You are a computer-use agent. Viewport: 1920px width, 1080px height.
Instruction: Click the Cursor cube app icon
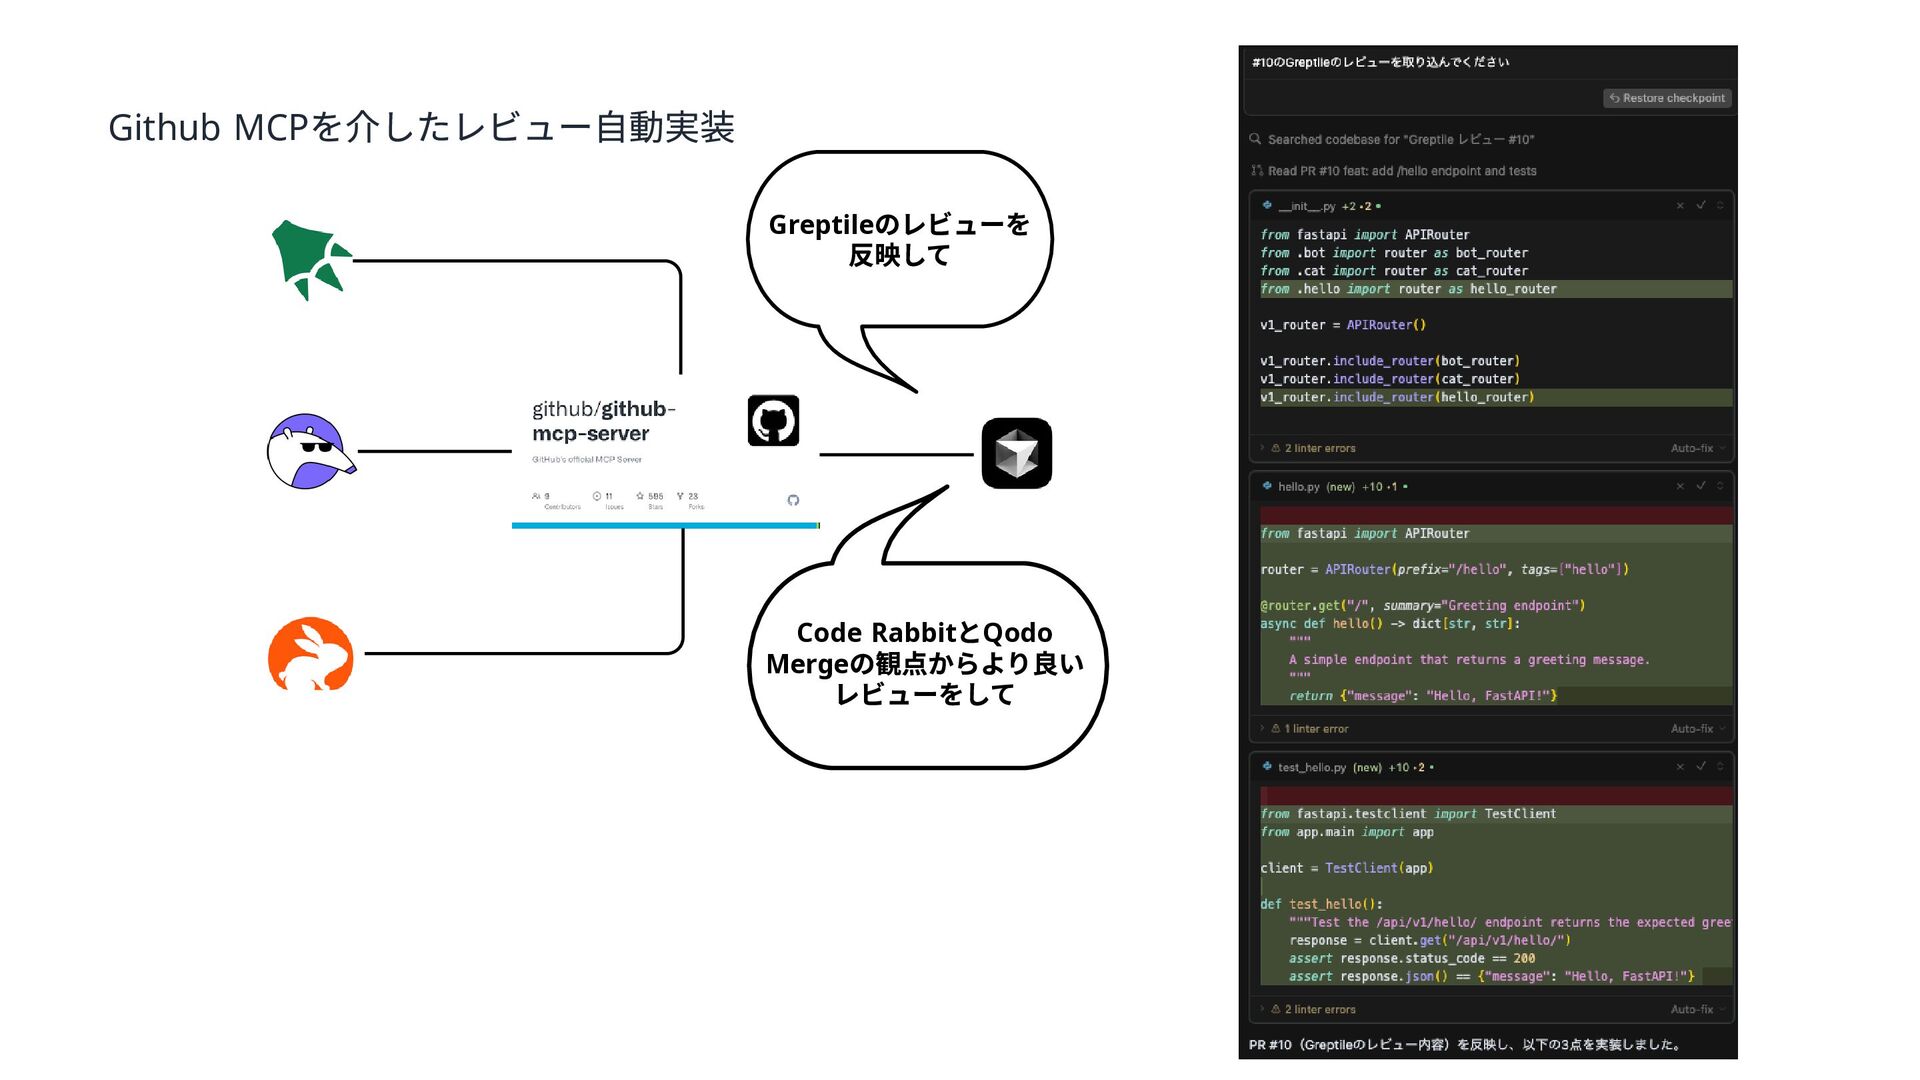click(1016, 453)
